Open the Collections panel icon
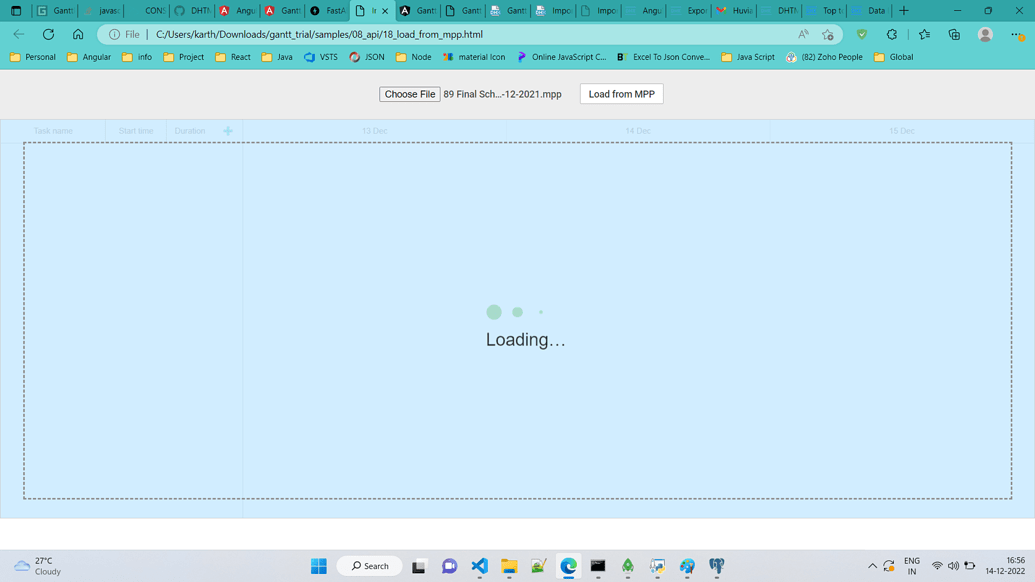 pos(923,33)
